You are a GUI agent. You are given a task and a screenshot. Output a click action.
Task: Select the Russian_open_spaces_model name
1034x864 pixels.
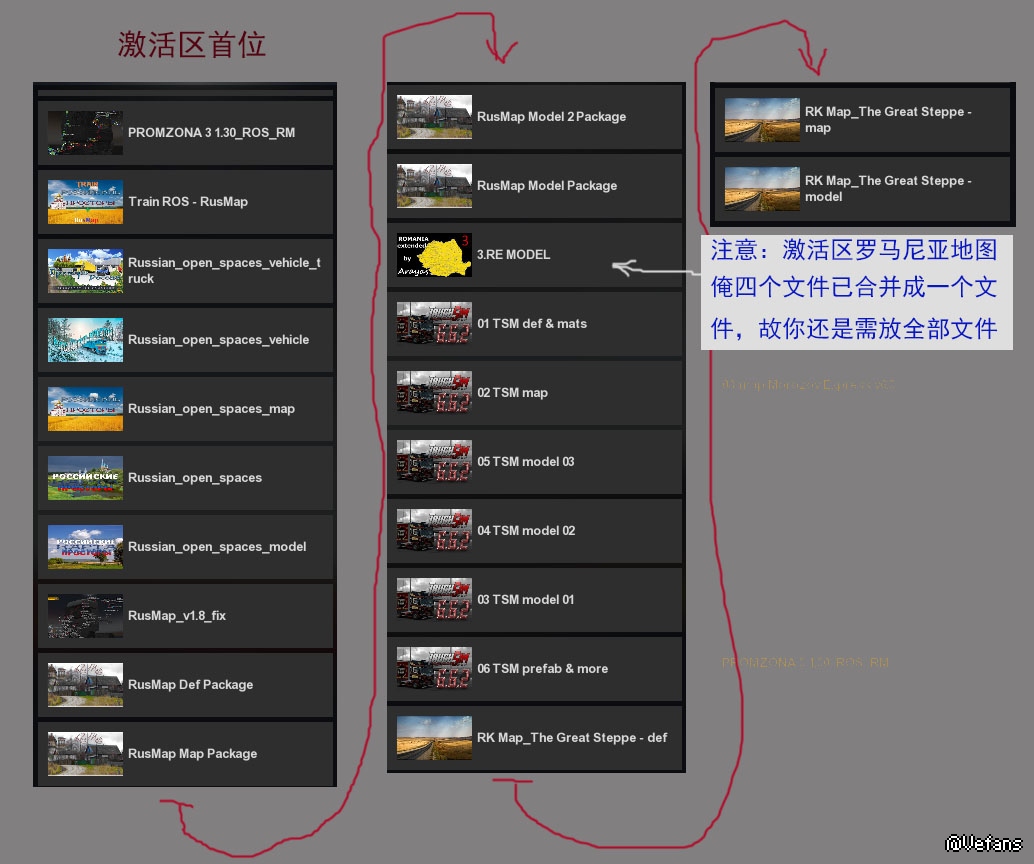217,547
